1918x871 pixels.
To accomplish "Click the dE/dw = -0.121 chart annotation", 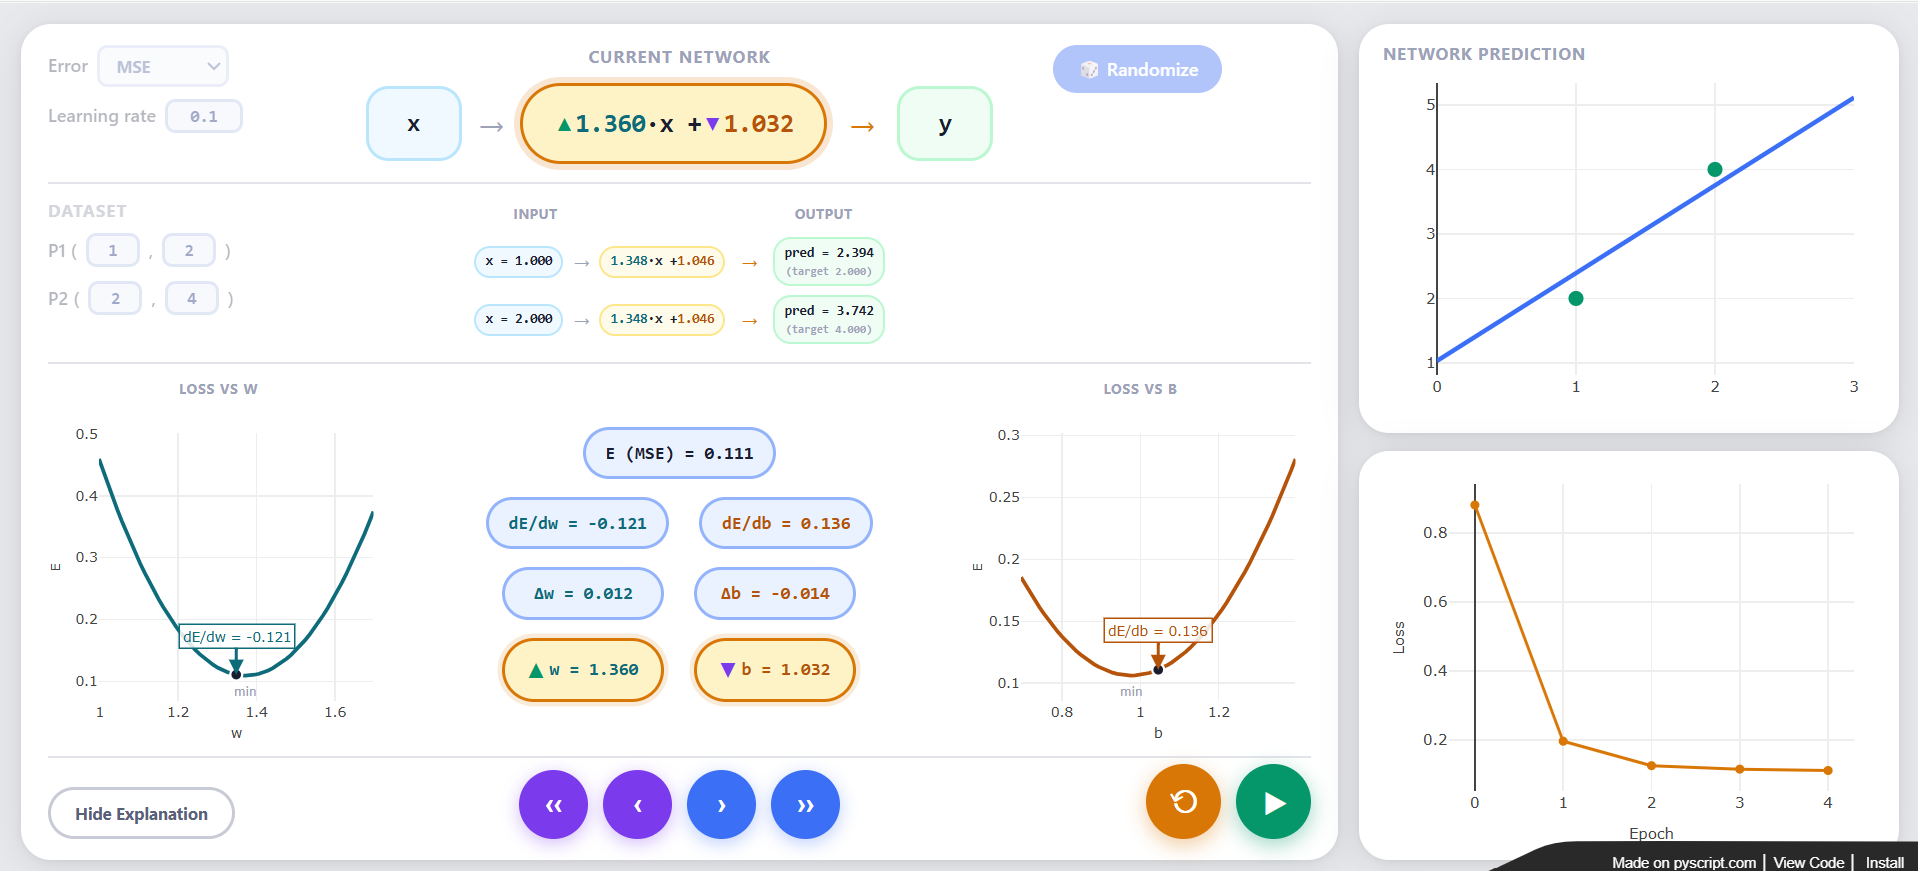I will point(237,636).
